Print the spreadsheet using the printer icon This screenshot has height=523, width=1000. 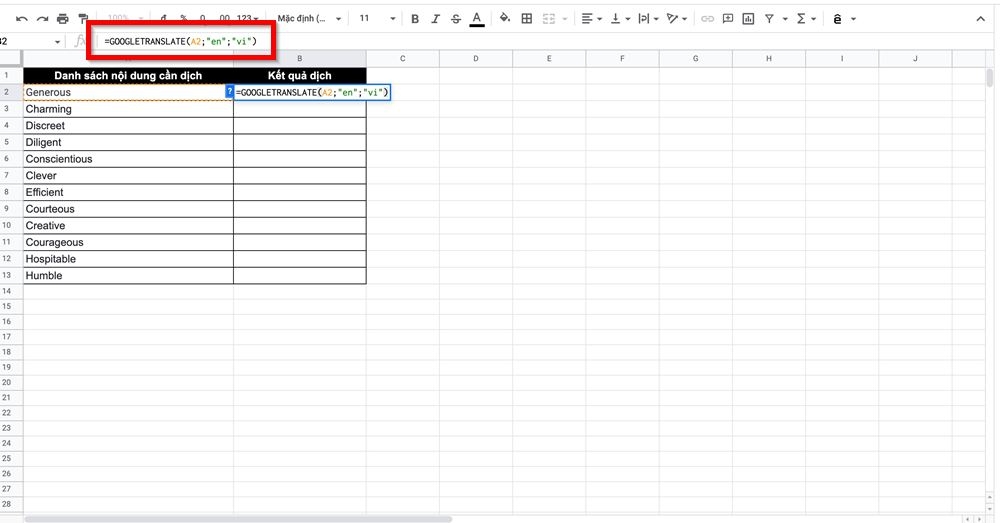pyautogui.click(x=62, y=19)
